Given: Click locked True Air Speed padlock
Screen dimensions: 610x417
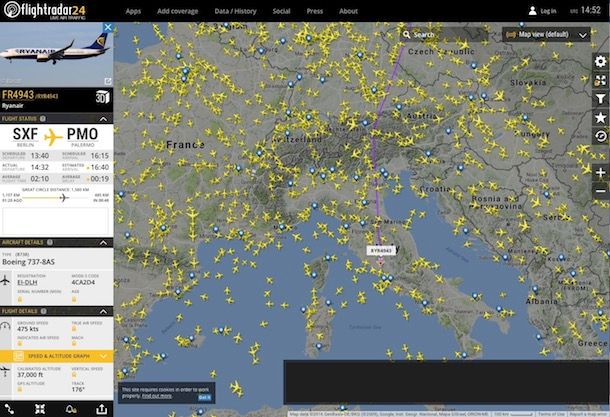Looking at the screenshot, I should [x=74, y=329].
